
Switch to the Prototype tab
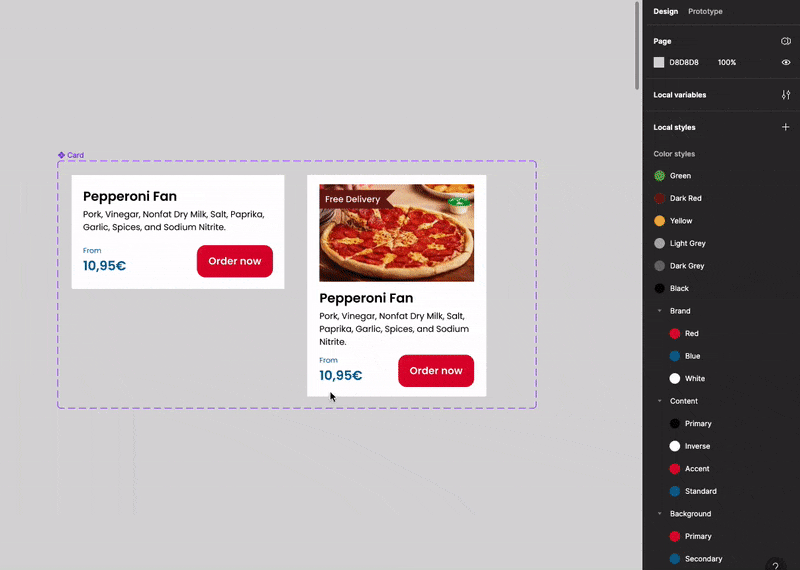(x=705, y=11)
